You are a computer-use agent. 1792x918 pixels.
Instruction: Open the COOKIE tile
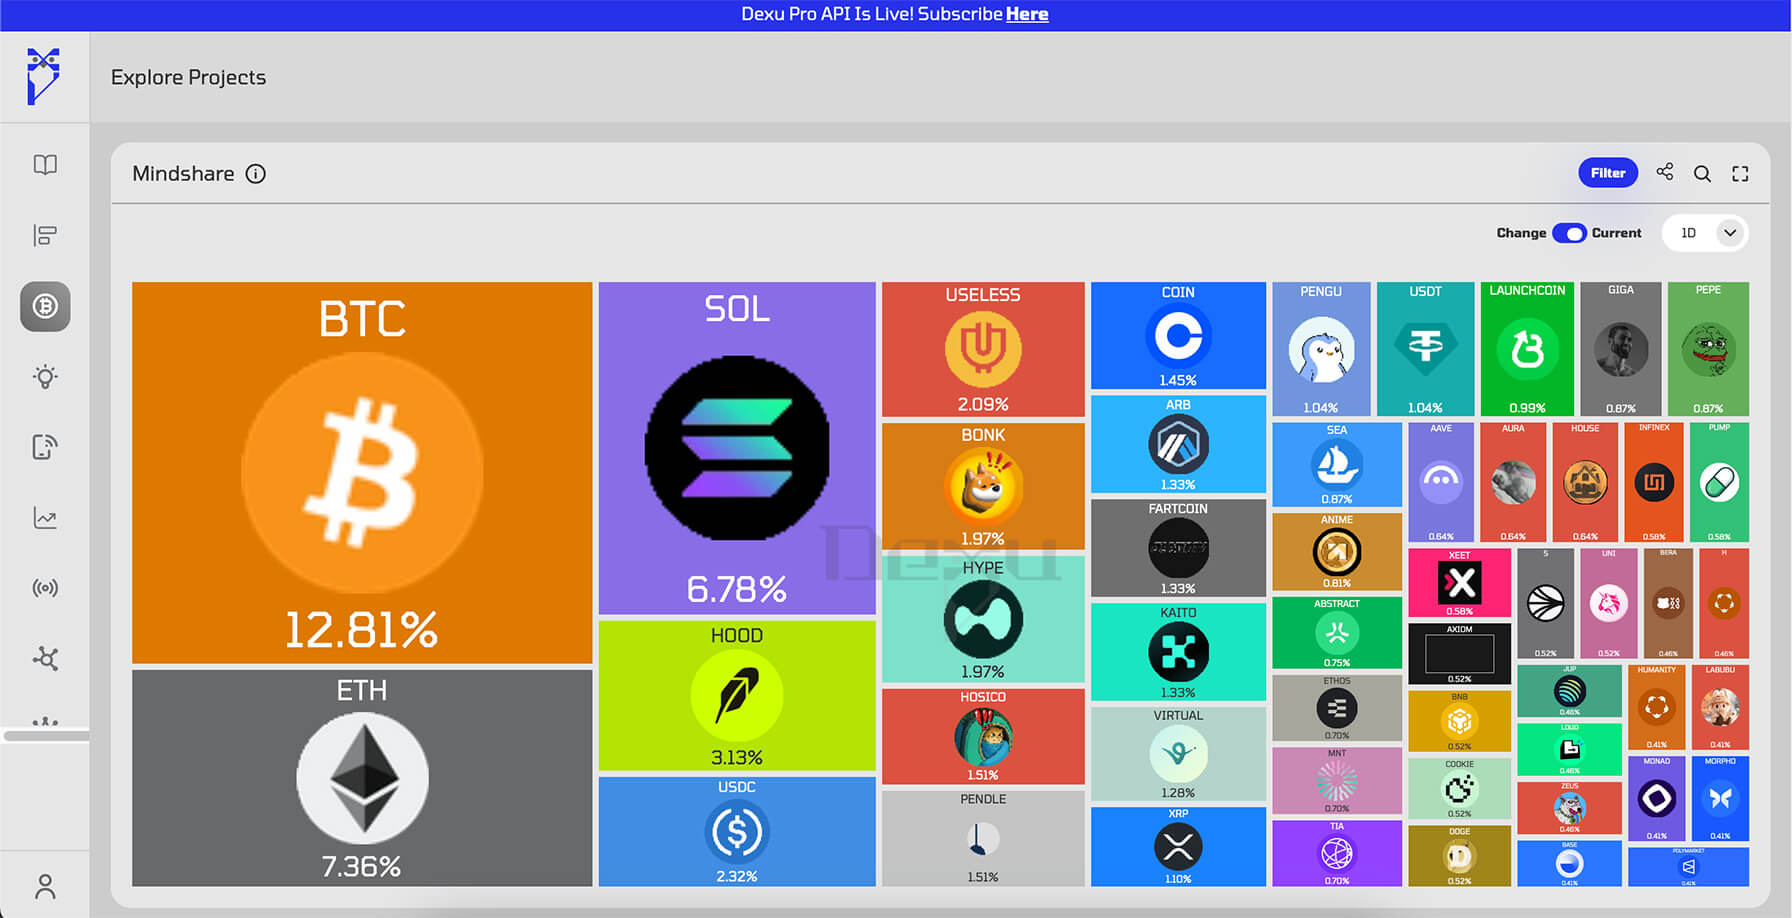(x=1459, y=789)
